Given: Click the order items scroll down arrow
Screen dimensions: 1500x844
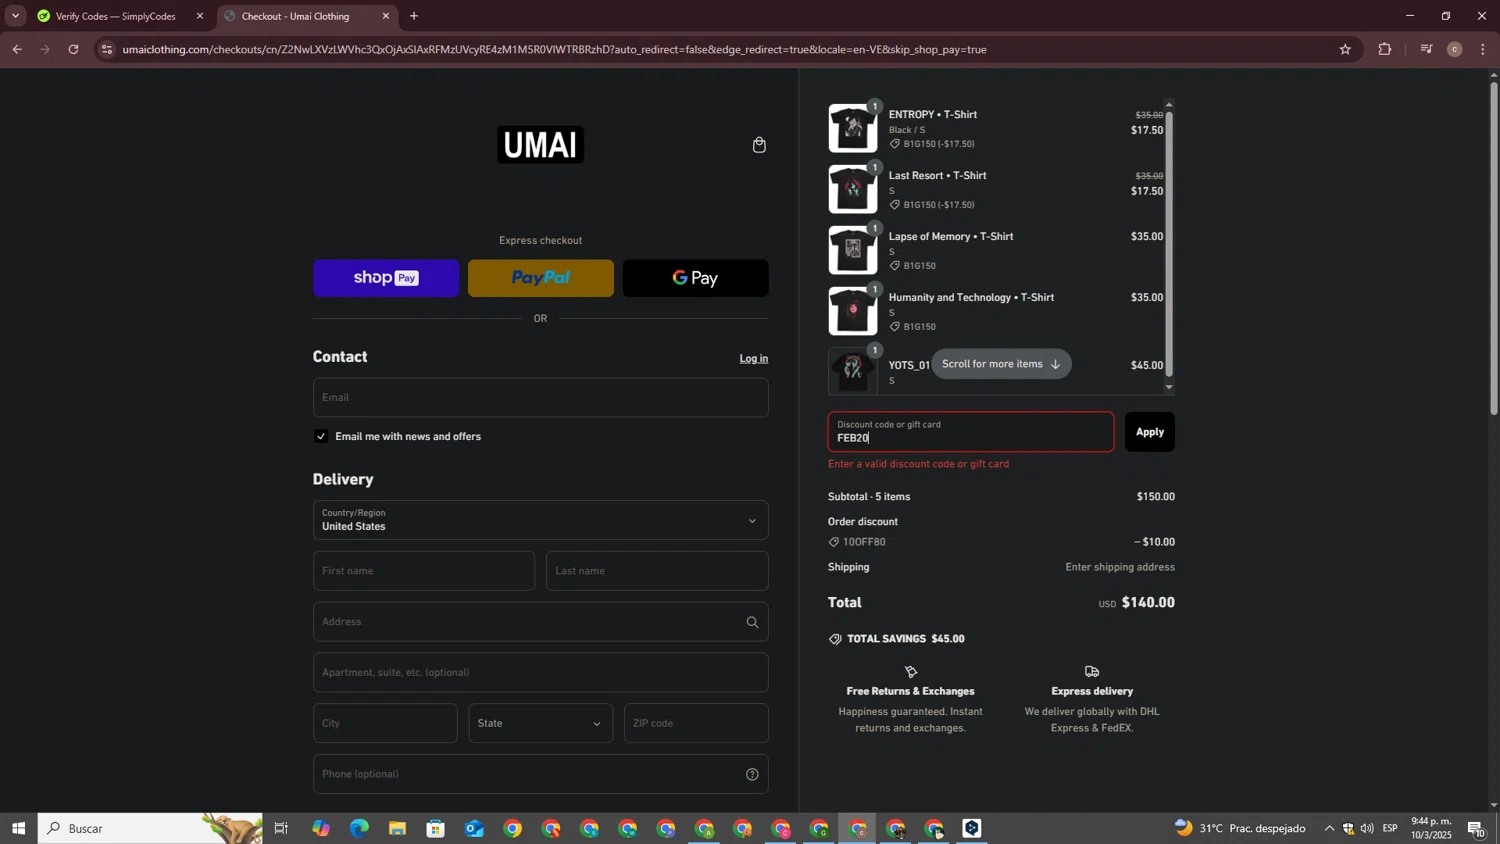Looking at the screenshot, I should coord(1169,387).
